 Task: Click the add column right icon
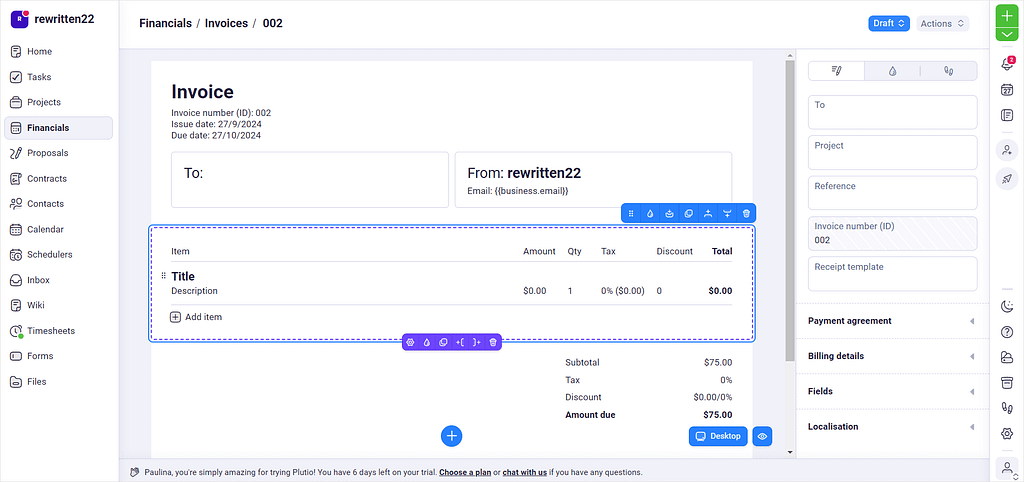[x=477, y=342]
